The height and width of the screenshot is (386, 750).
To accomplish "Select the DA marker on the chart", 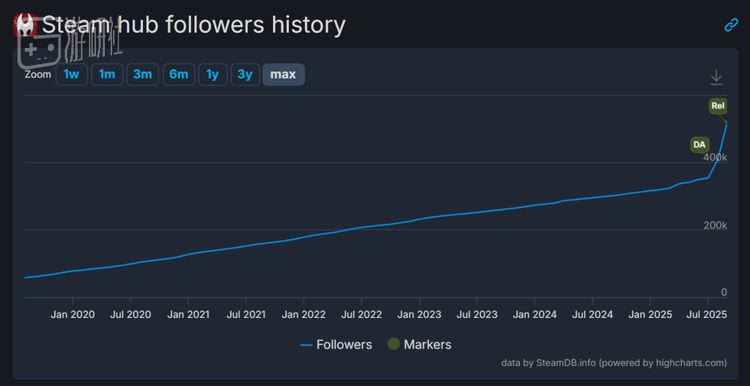I will click(699, 144).
